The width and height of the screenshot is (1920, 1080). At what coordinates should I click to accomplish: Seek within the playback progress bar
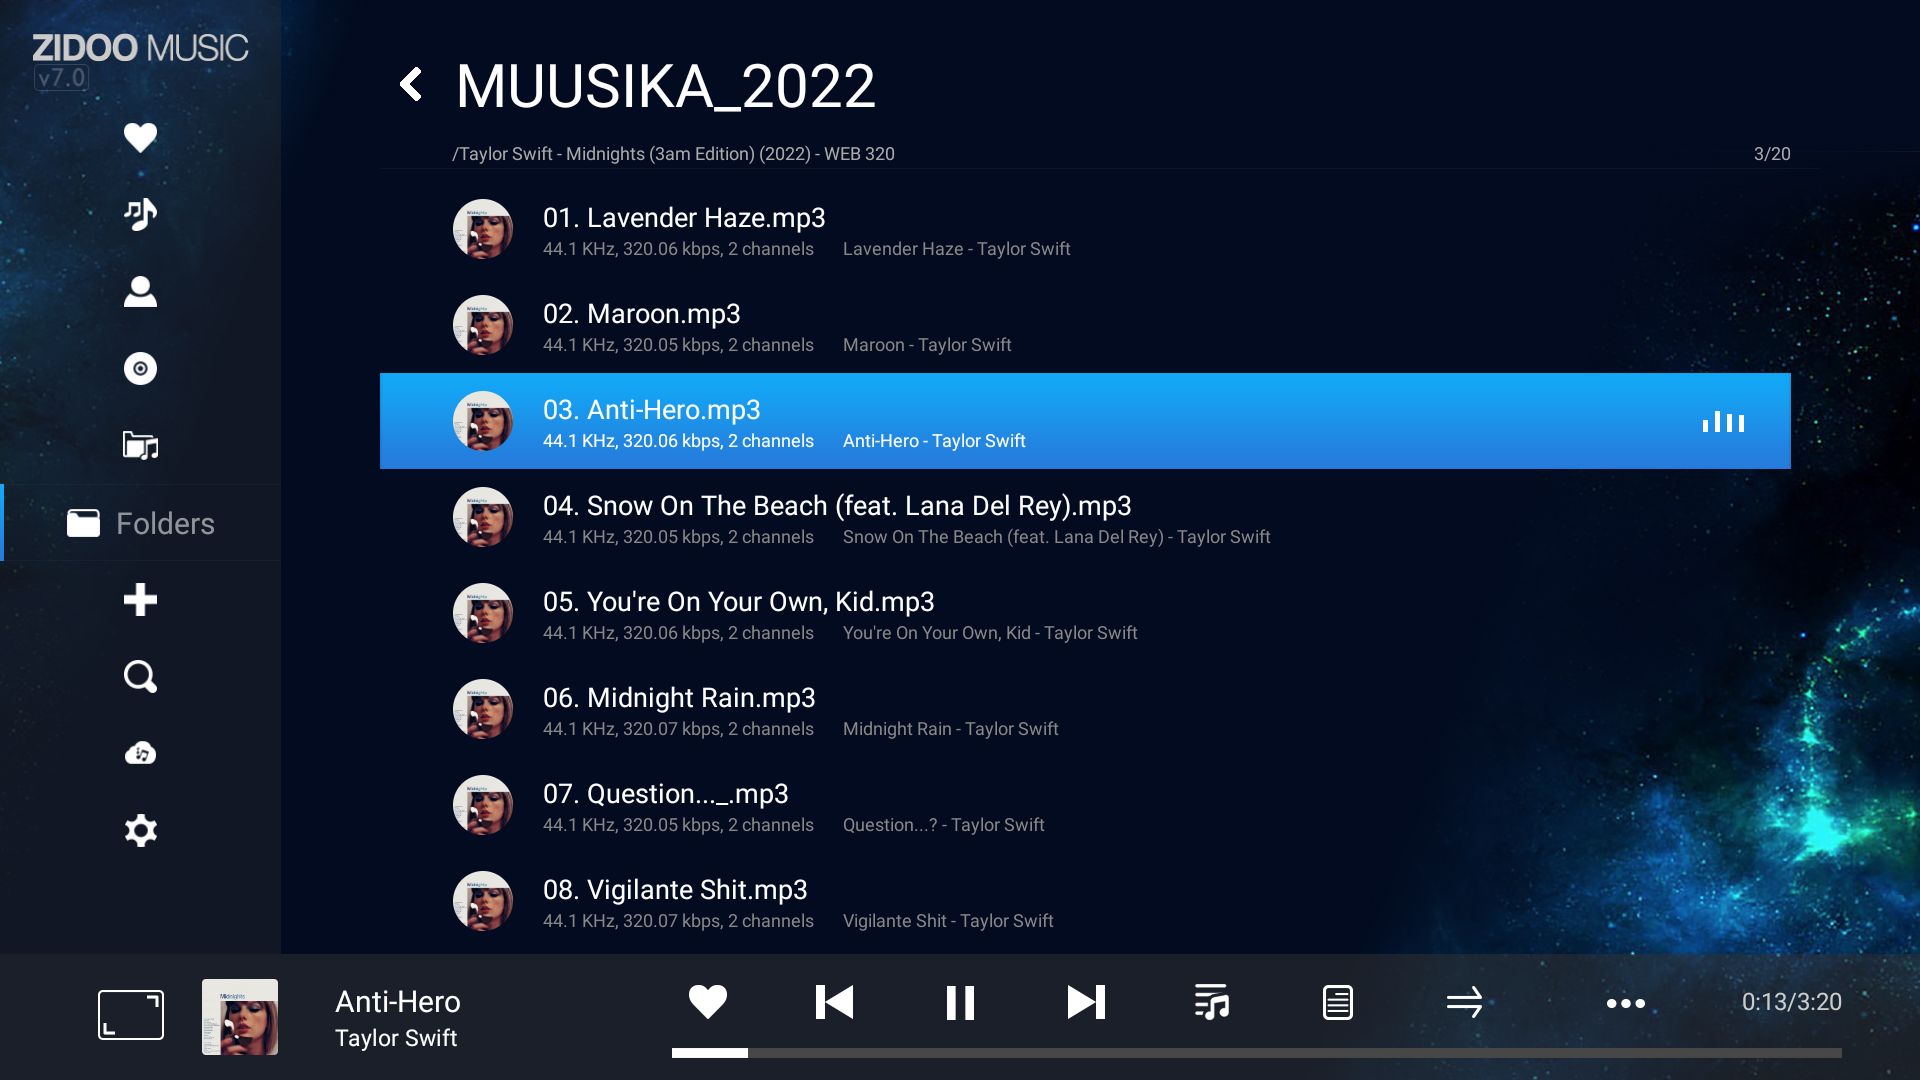(x=1256, y=1053)
